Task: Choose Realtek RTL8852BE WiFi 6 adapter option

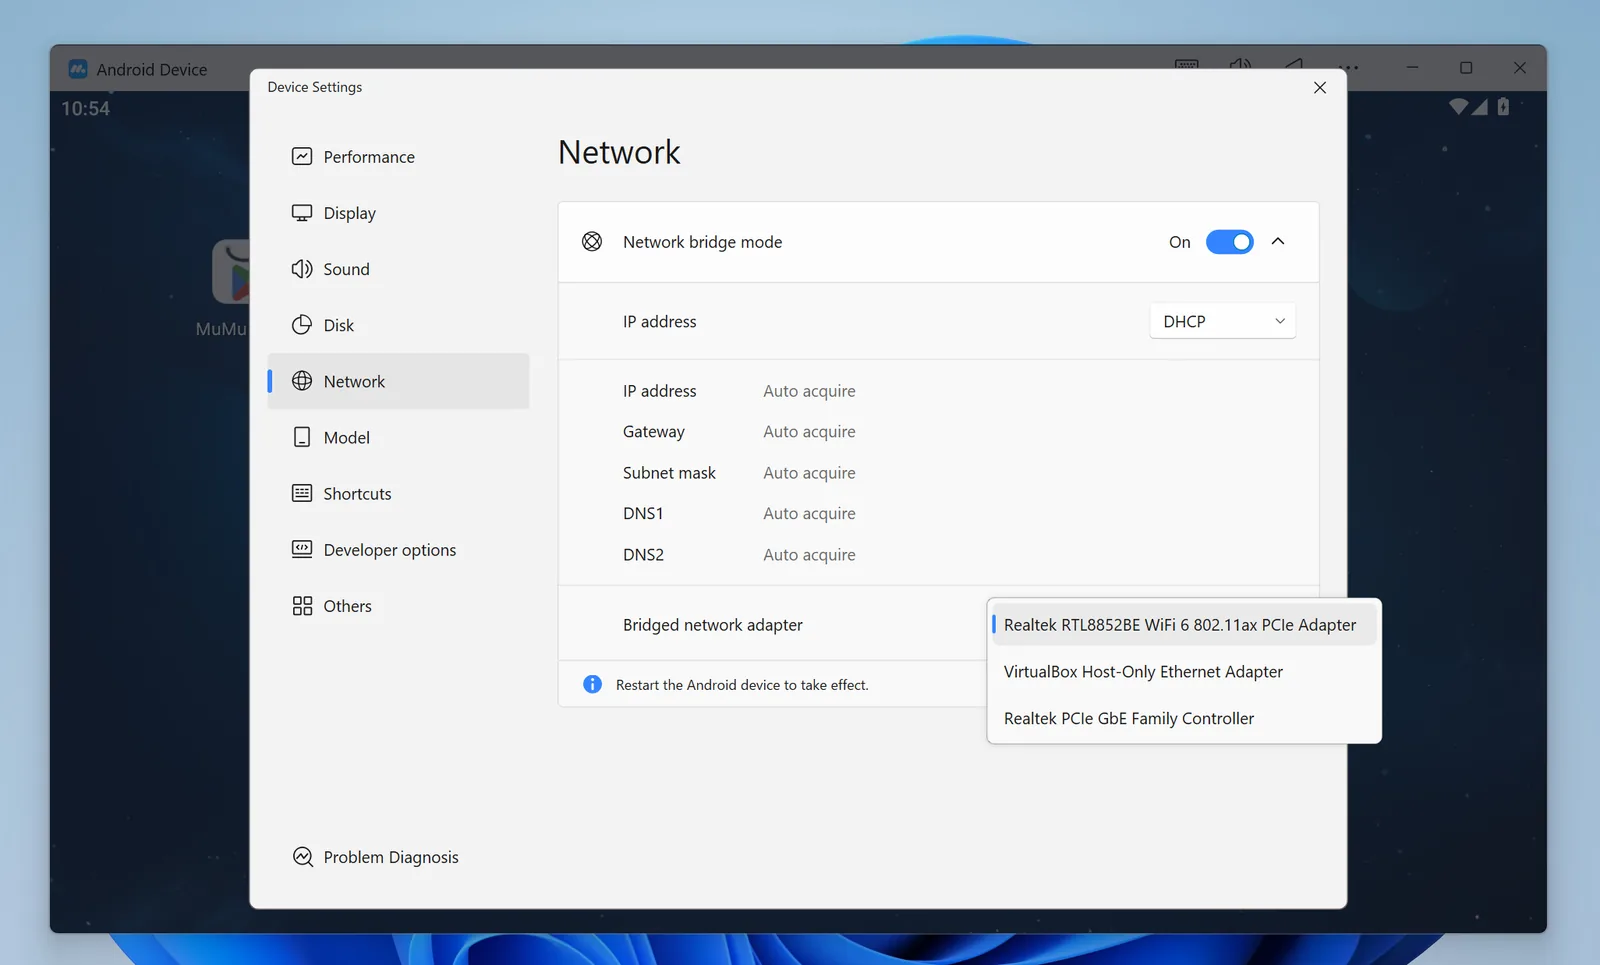Action: (1184, 625)
